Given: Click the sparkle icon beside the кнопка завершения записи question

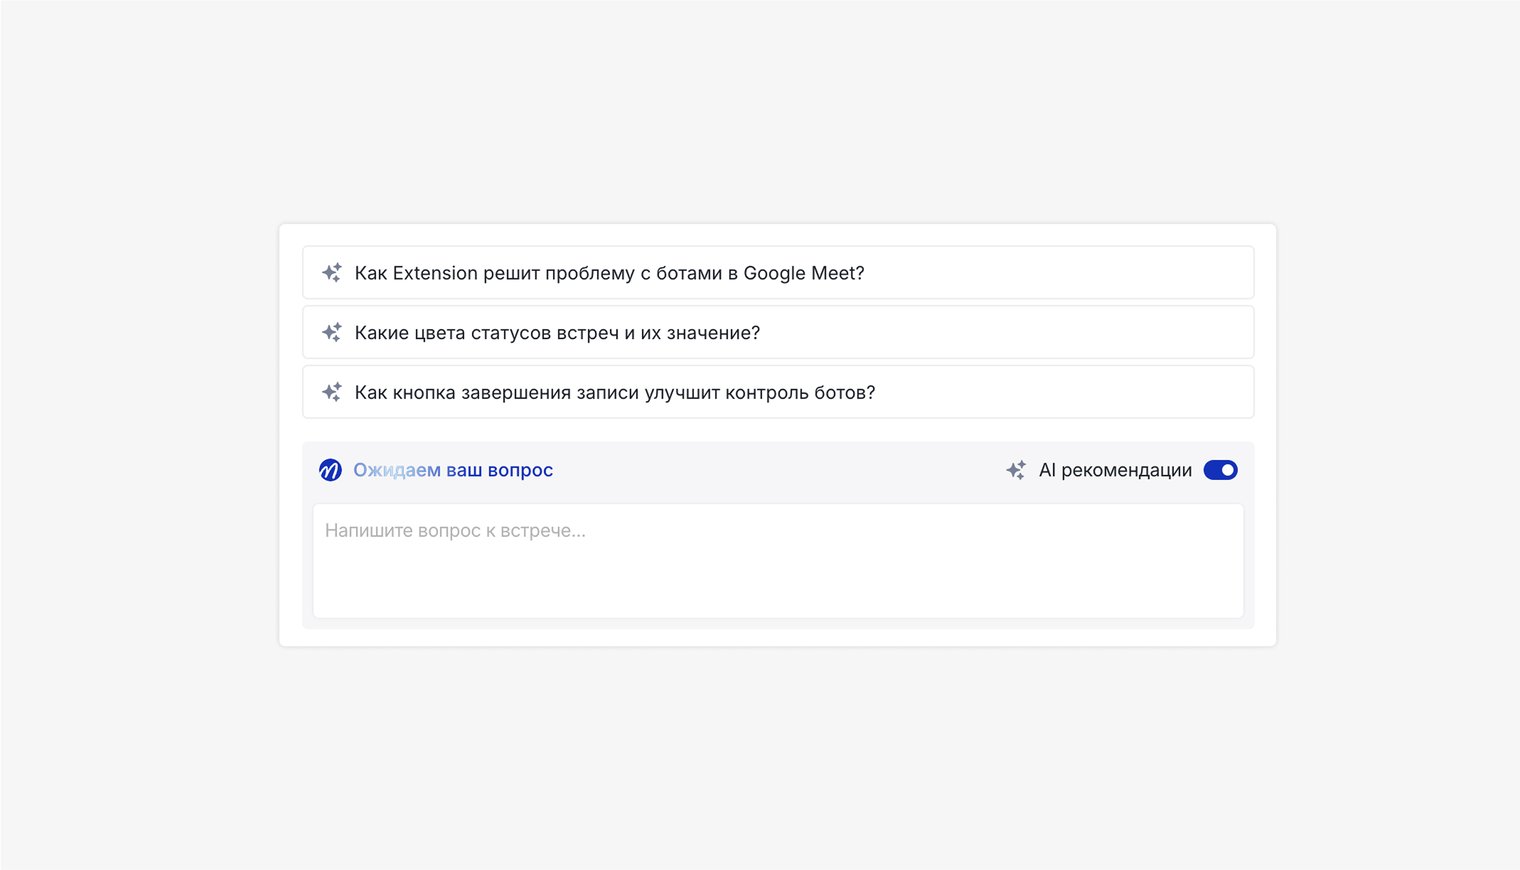Looking at the screenshot, I should pos(332,392).
